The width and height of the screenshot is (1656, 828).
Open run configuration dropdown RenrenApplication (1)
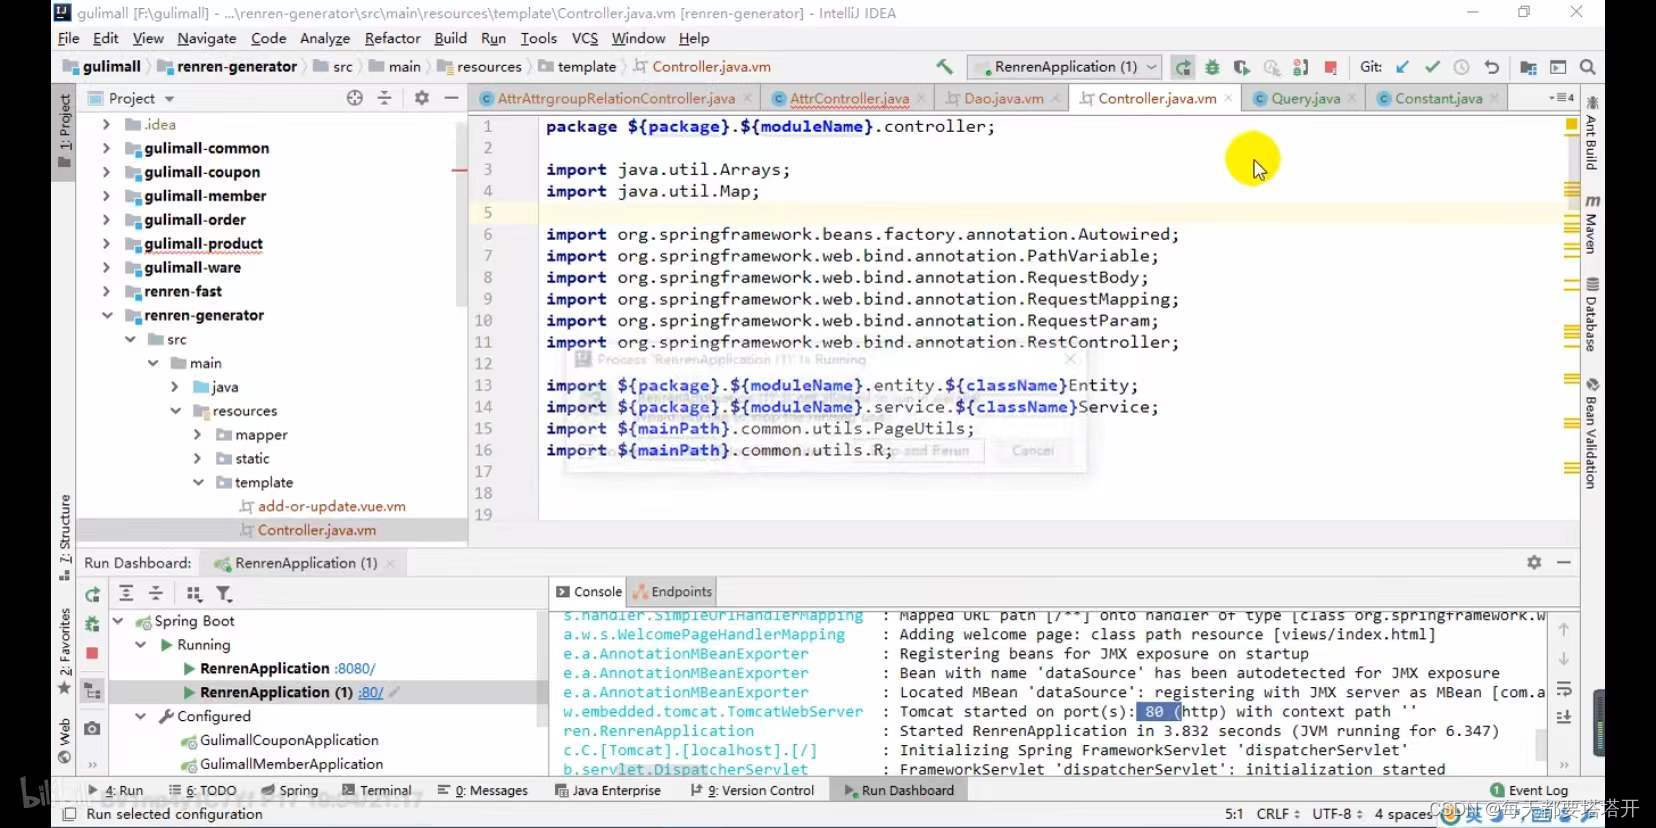(x=1065, y=67)
